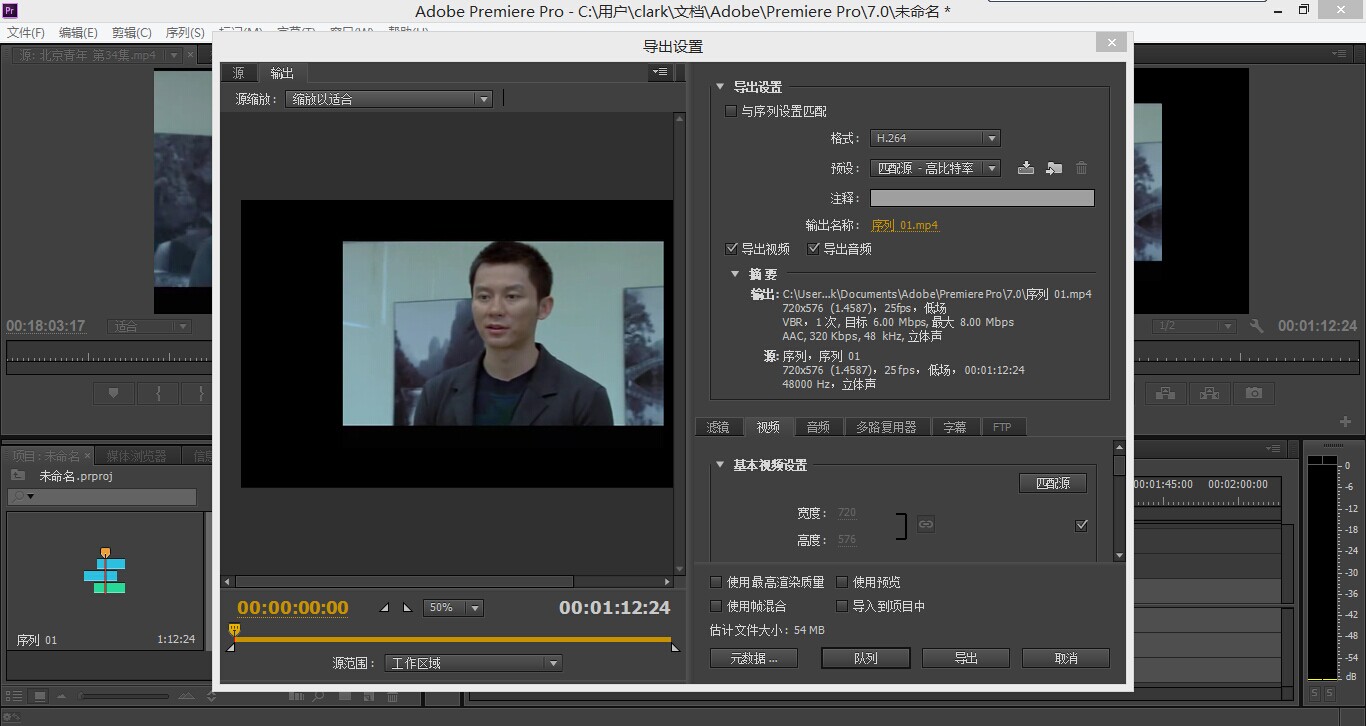
Task: Click the 注释 comments input field
Action: point(982,198)
